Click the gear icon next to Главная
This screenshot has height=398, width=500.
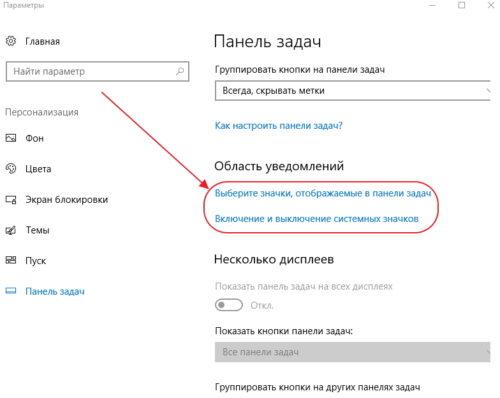11,41
